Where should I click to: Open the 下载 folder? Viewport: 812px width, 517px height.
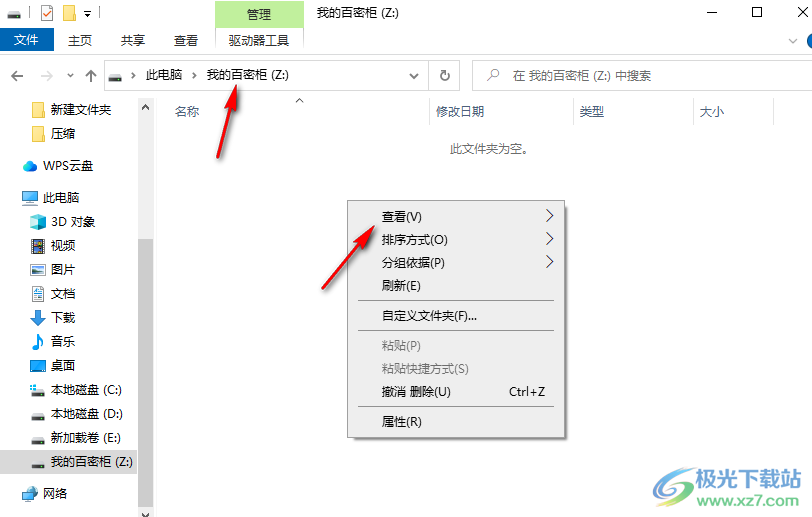click(x=63, y=318)
